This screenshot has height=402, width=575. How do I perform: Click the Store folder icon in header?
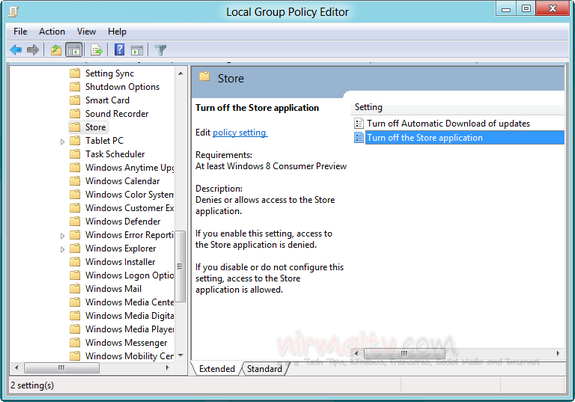point(205,76)
